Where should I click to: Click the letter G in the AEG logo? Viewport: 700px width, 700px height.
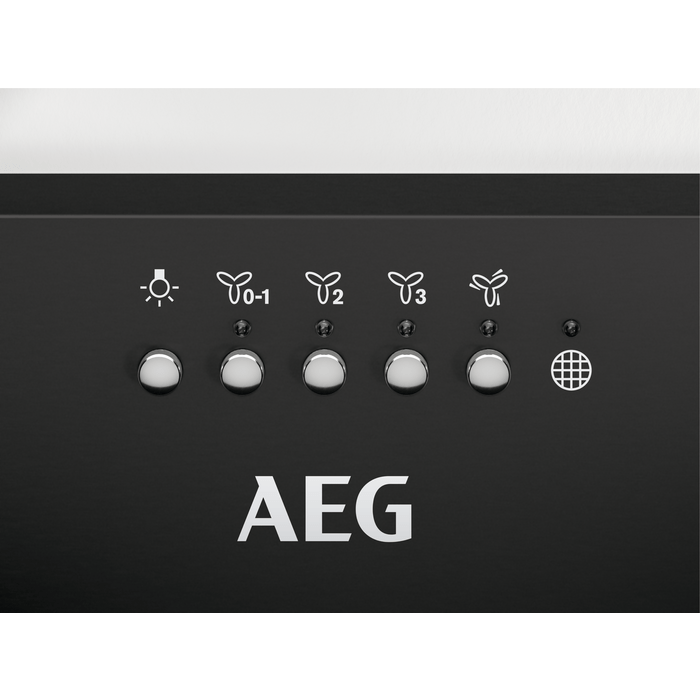[x=384, y=508]
